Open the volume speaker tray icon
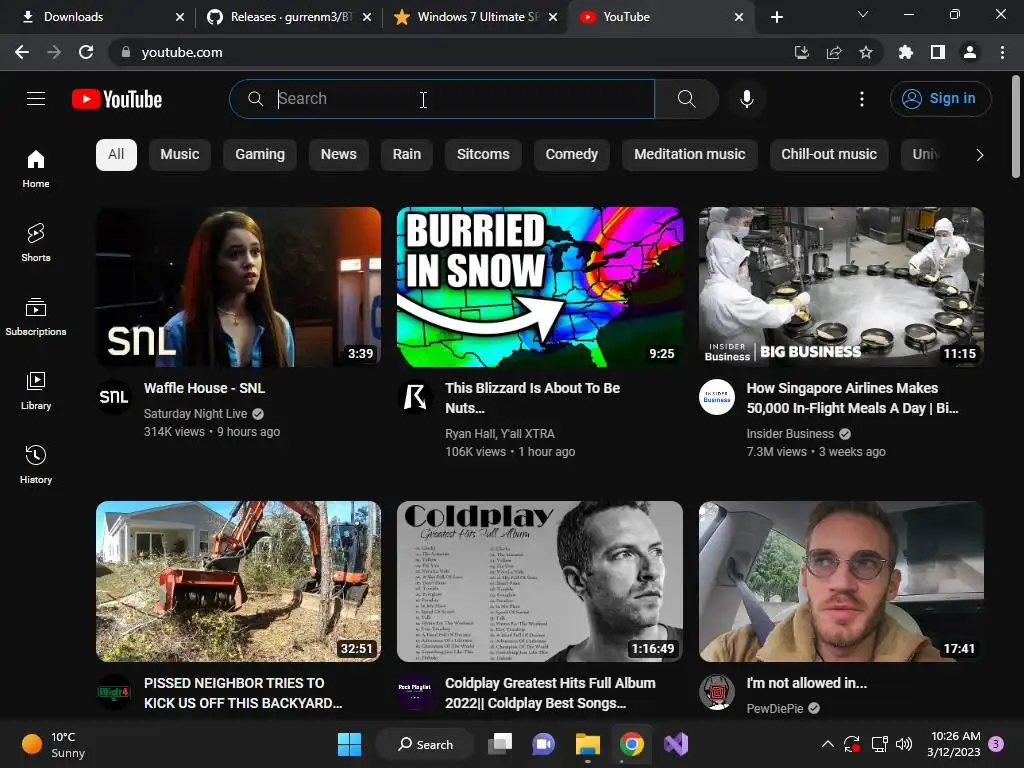The image size is (1024, 768). [x=904, y=744]
